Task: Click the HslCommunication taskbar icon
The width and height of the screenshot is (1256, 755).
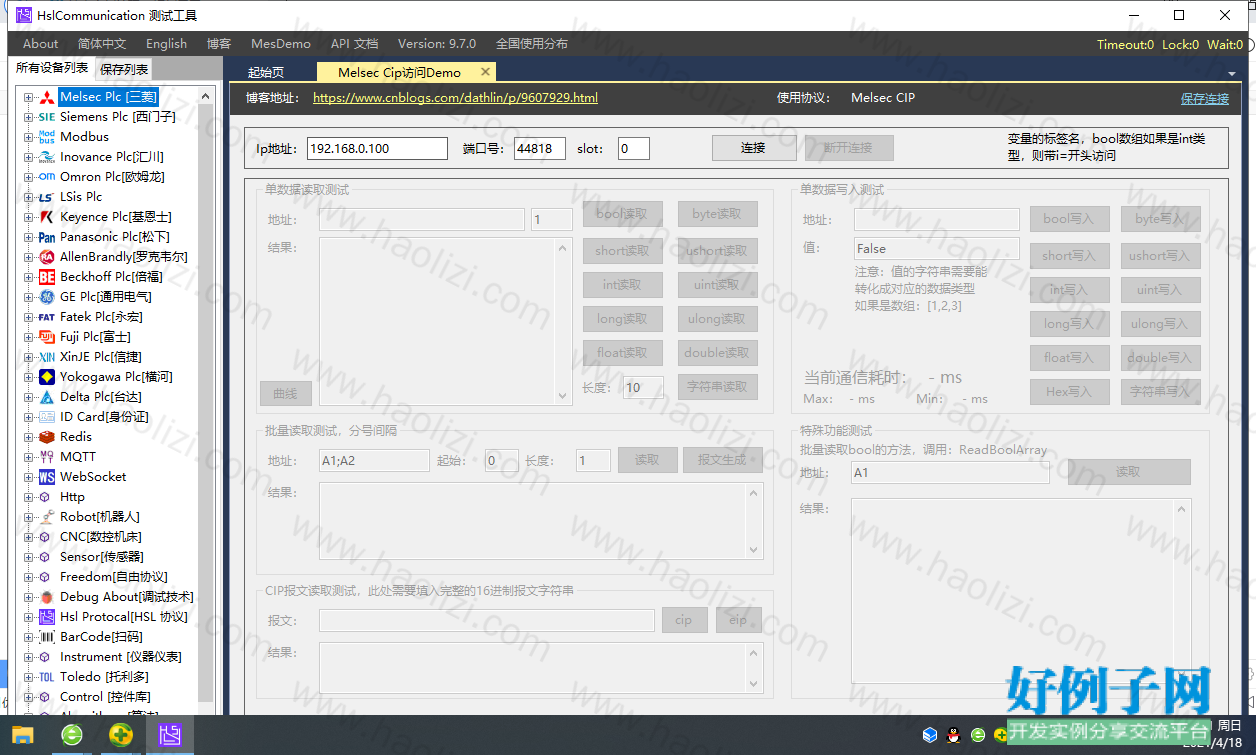Action: click(x=170, y=735)
